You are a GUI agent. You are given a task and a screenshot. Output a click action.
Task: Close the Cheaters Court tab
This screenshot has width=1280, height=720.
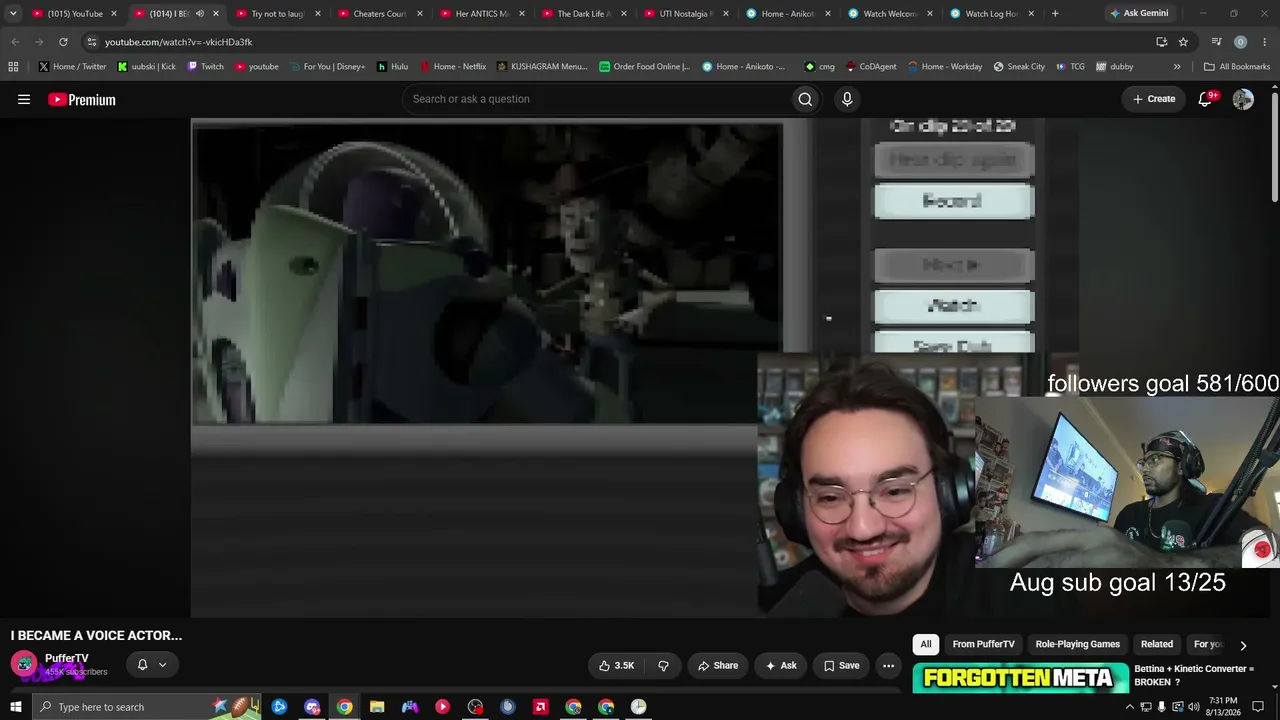[419, 14]
